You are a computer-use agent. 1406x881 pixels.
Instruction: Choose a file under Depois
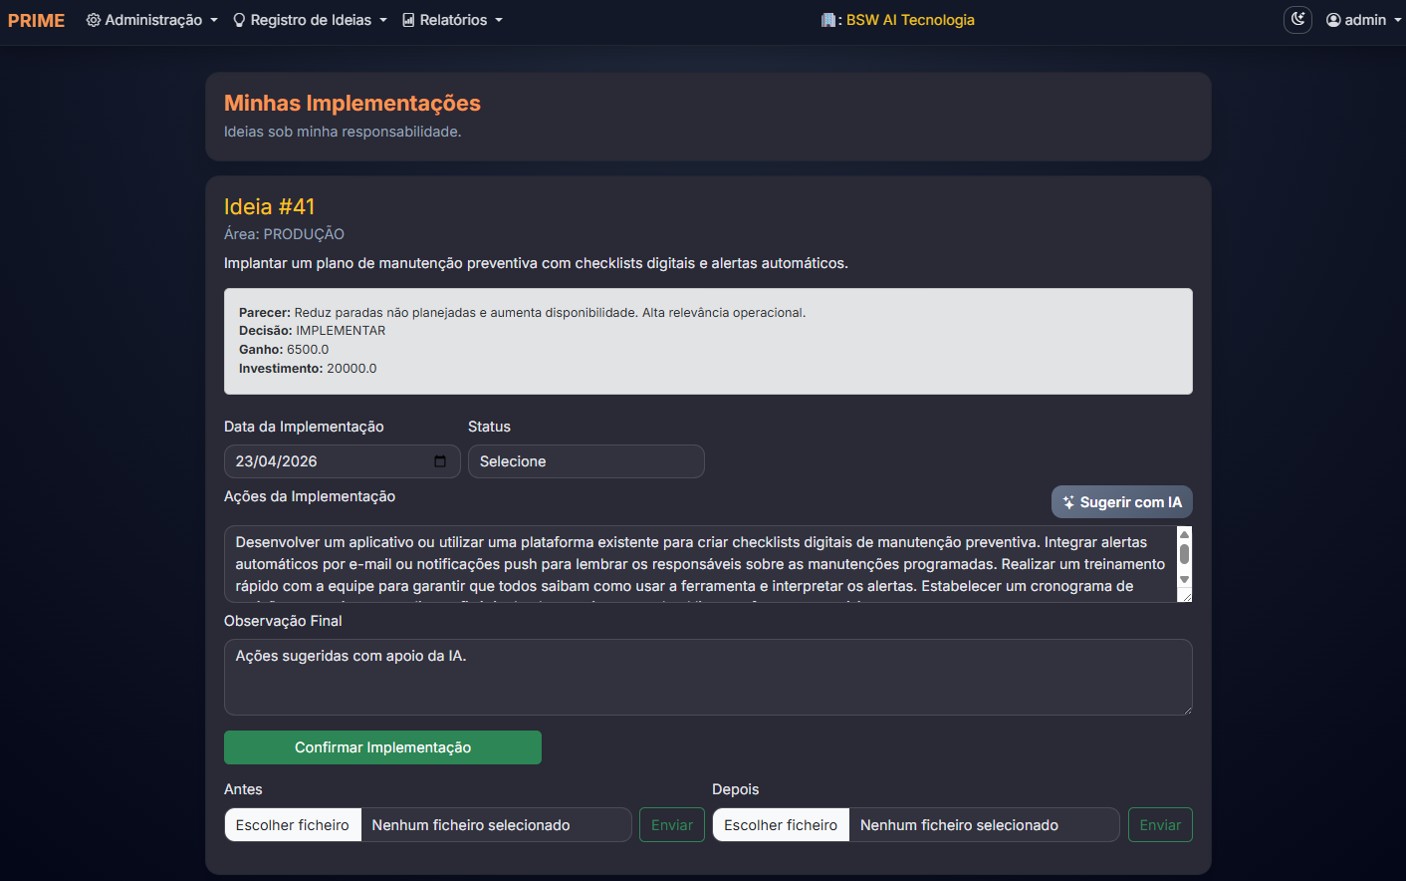[781, 825]
